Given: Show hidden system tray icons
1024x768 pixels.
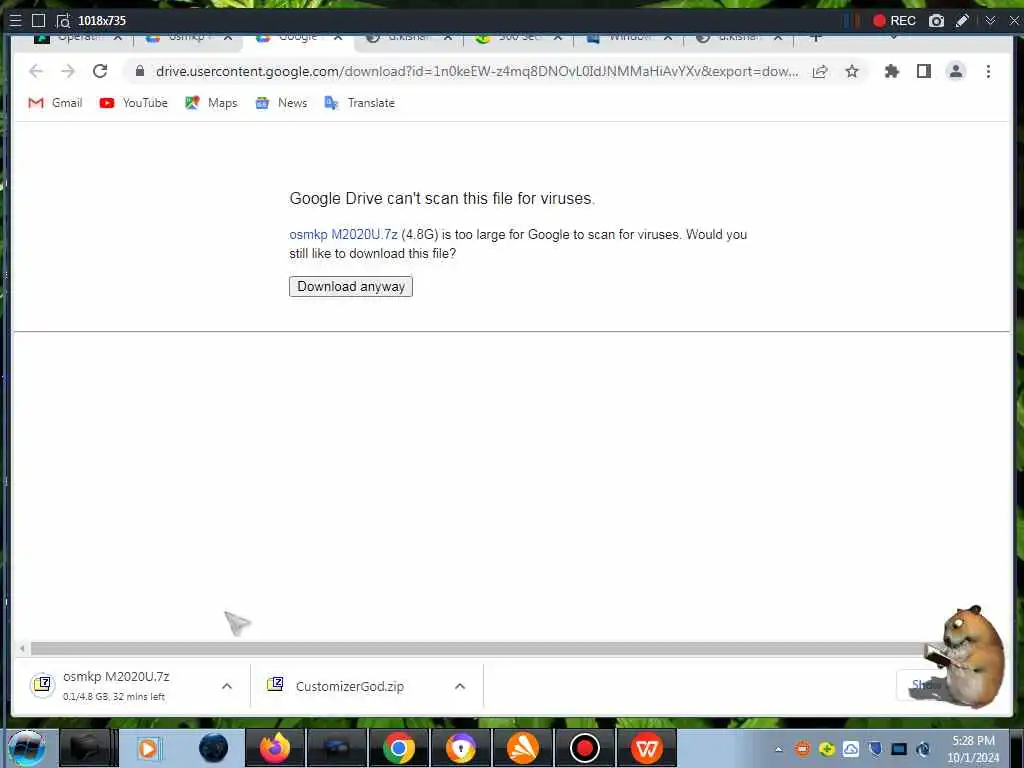Looking at the screenshot, I should click(778, 749).
